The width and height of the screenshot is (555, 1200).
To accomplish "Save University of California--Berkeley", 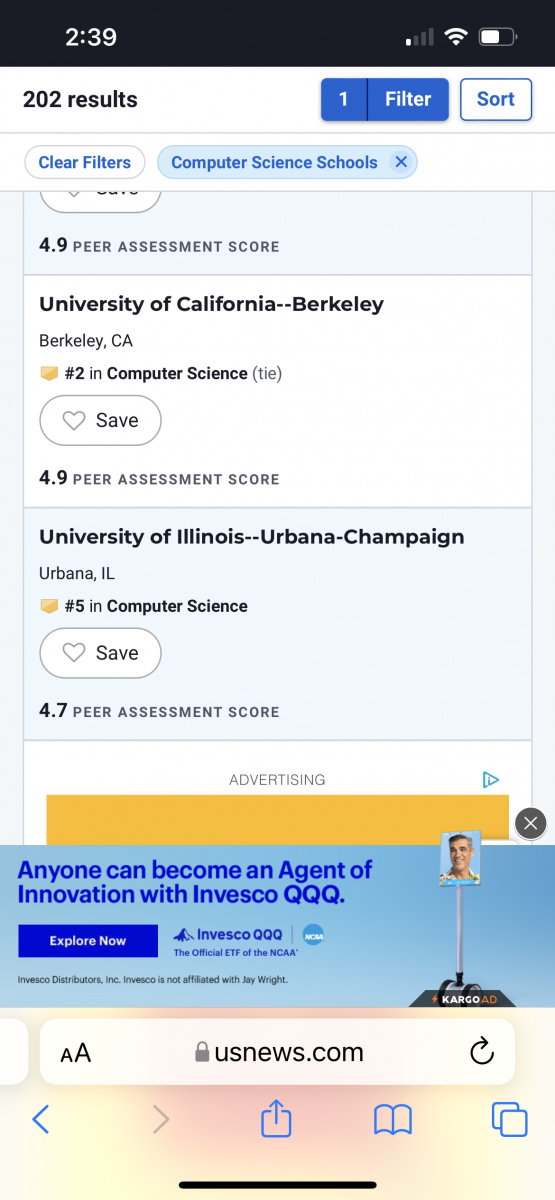I will pyautogui.click(x=100, y=421).
